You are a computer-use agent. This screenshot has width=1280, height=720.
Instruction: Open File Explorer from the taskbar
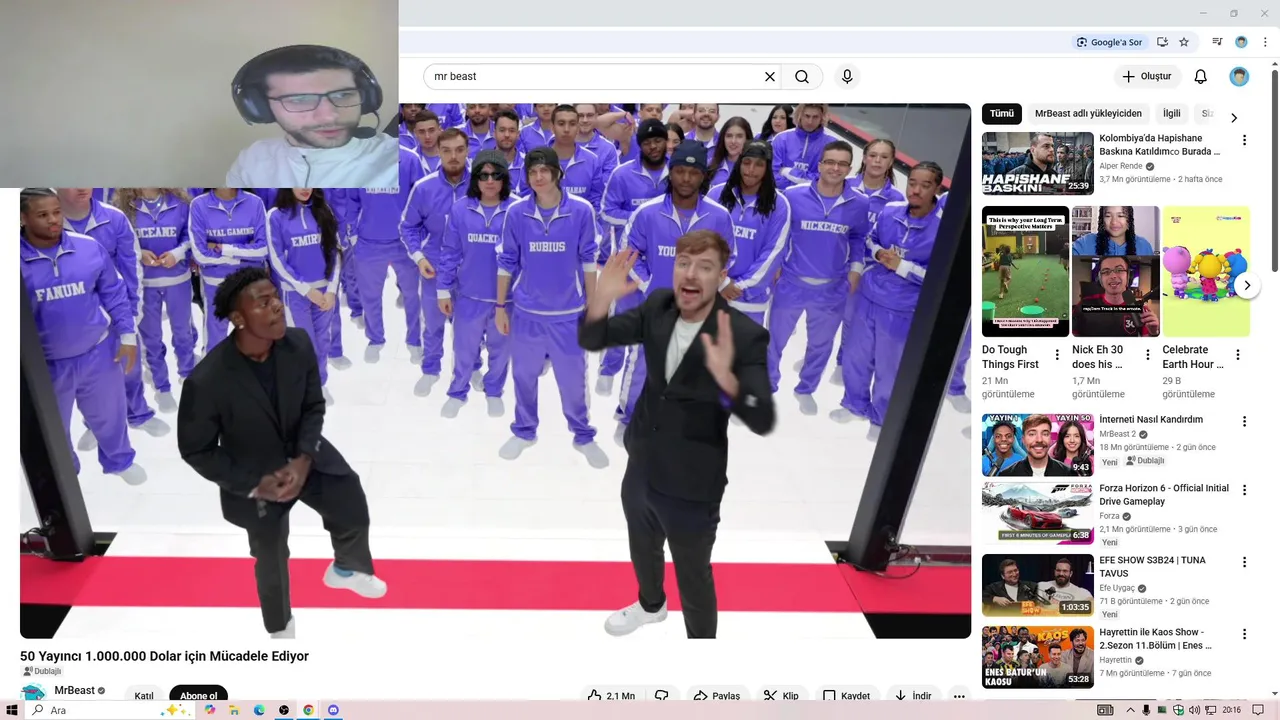pyautogui.click(x=234, y=710)
